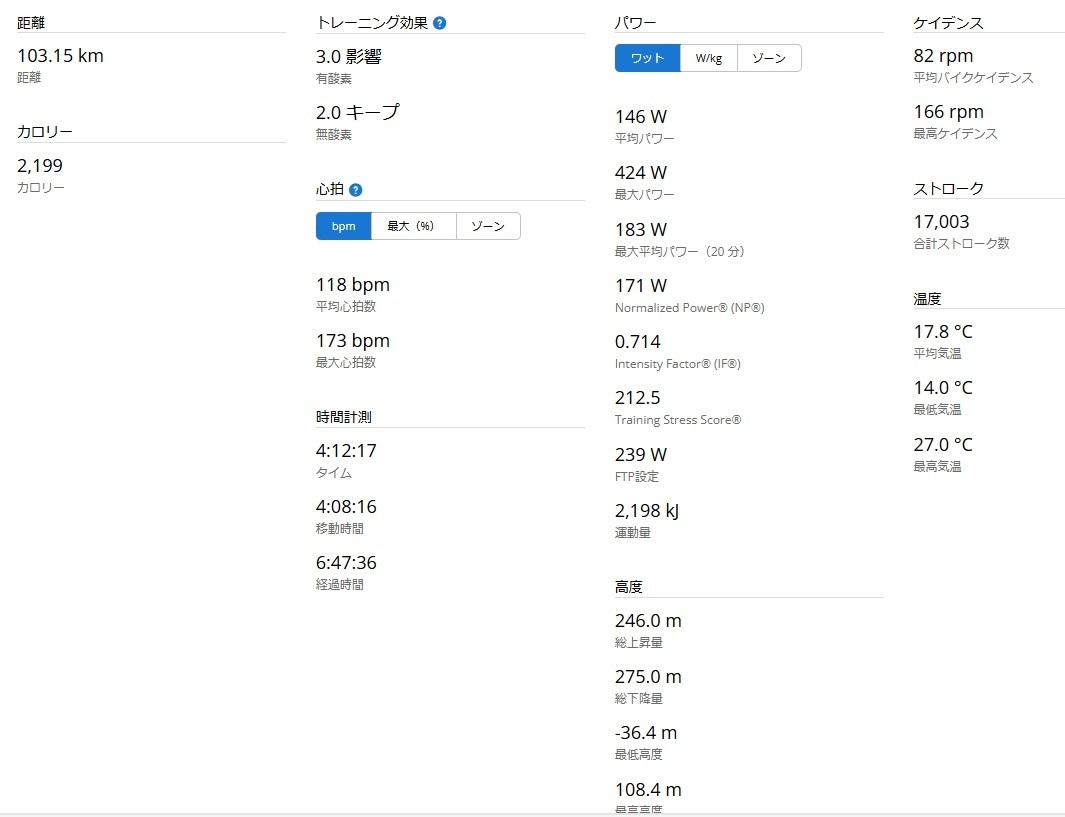Click the 2.0 キープ anaerobic value
Screen dimensions: 1065x817
(x=358, y=112)
